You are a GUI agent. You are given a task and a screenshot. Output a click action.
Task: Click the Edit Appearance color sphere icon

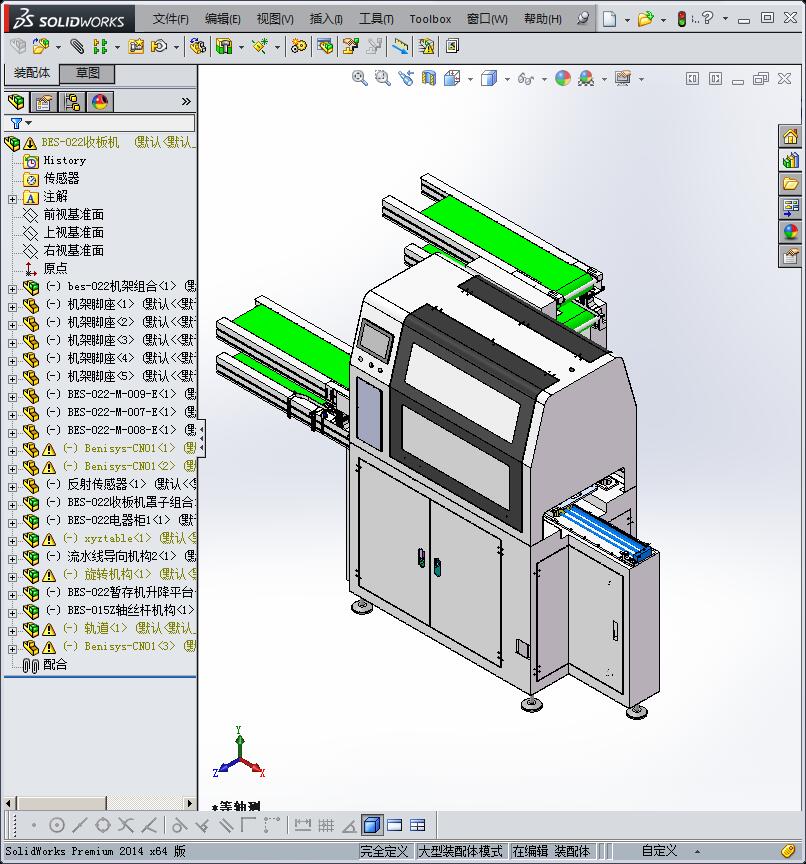pyautogui.click(x=563, y=78)
